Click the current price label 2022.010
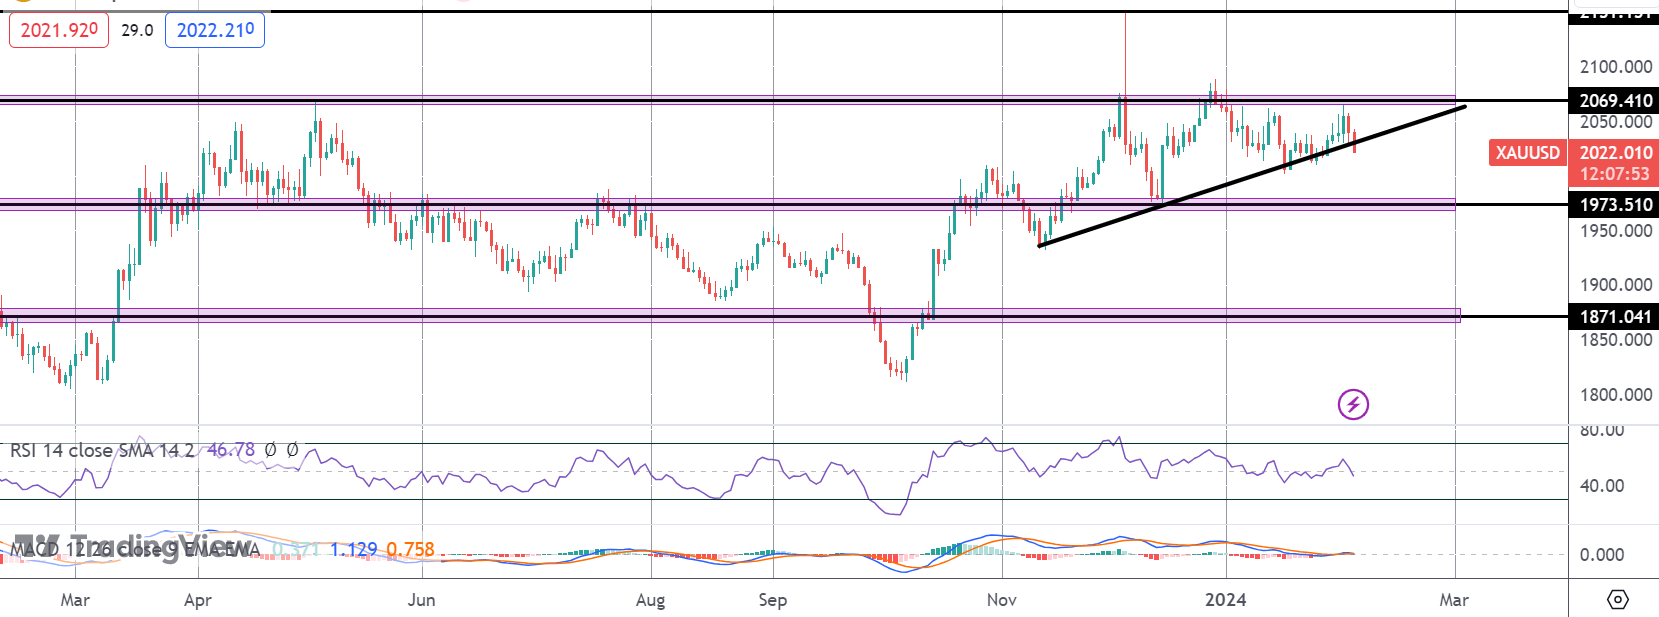 (x=1615, y=152)
